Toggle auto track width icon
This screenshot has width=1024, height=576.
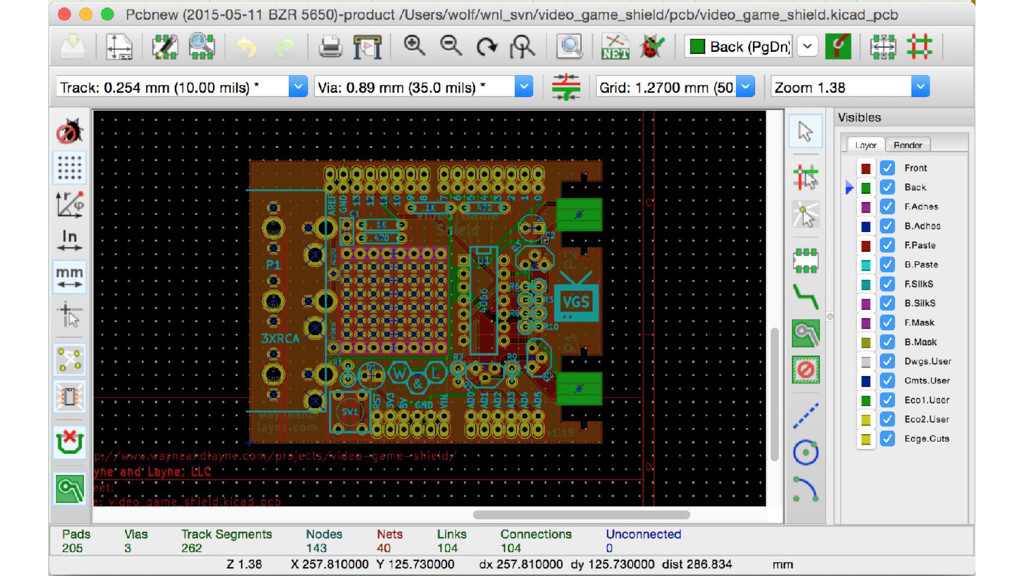[x=566, y=87]
